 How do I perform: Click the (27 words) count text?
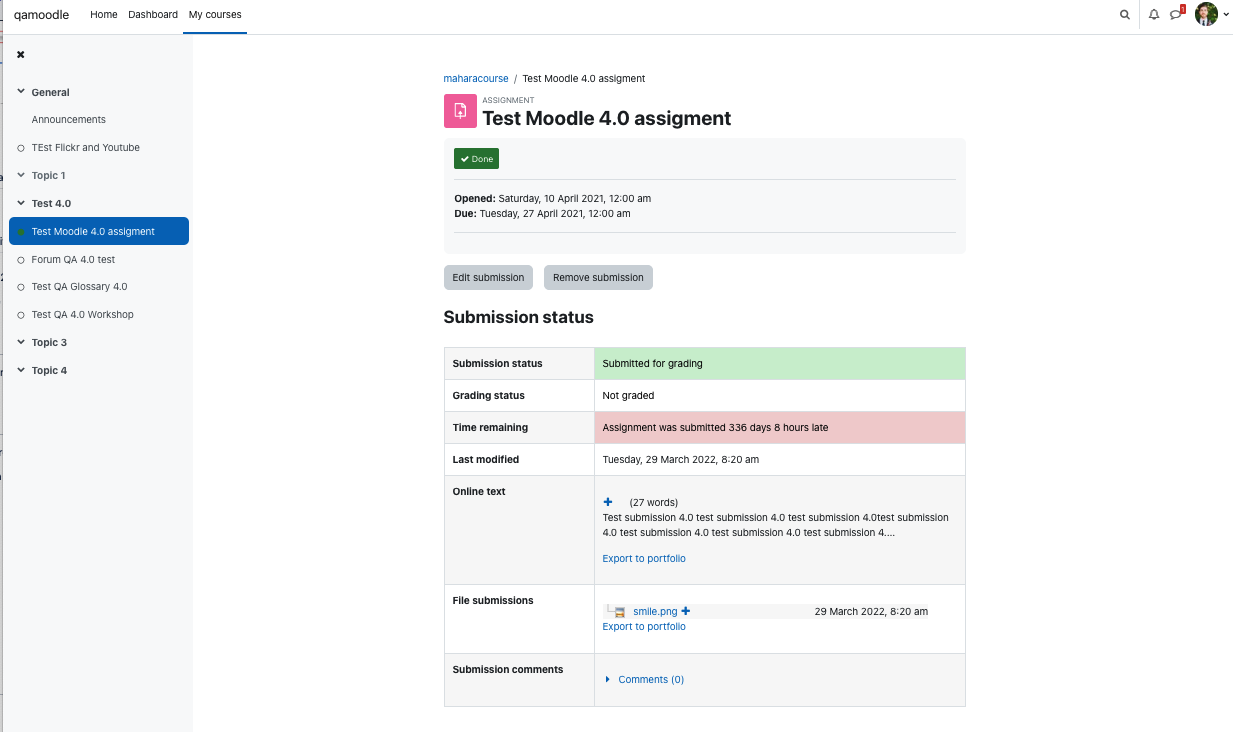click(653, 502)
